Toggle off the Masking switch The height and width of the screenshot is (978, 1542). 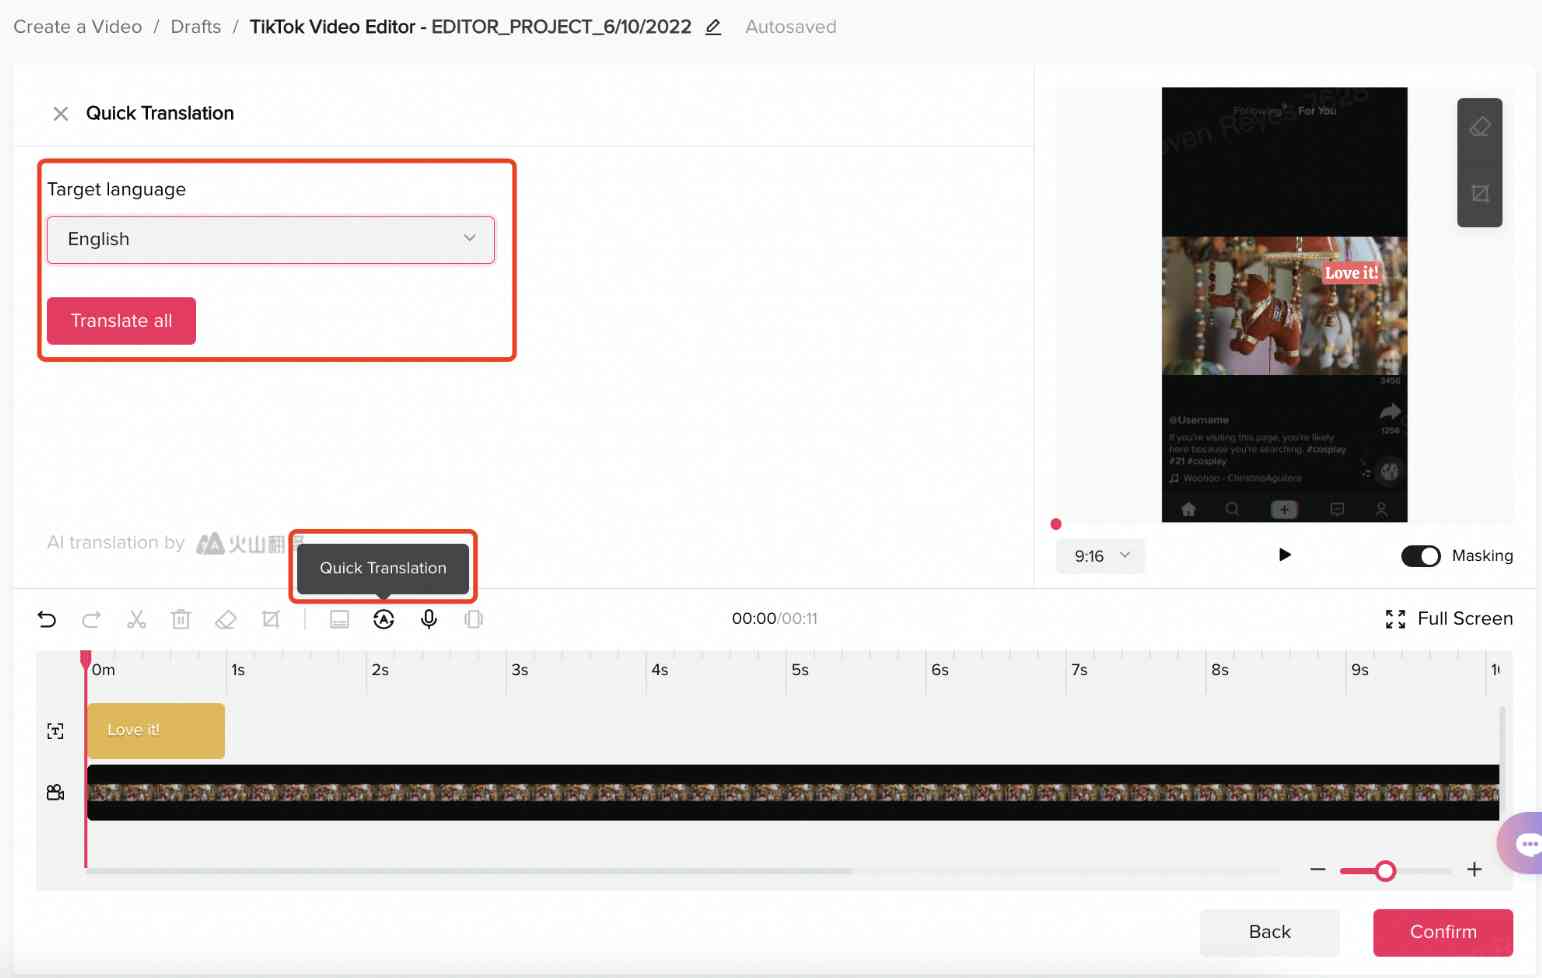coord(1421,555)
